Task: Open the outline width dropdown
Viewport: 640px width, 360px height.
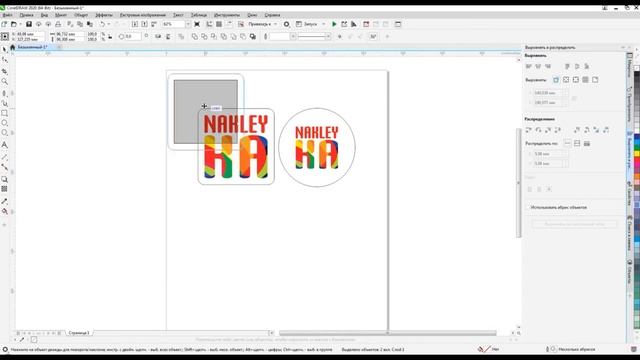Action: pos(293,37)
